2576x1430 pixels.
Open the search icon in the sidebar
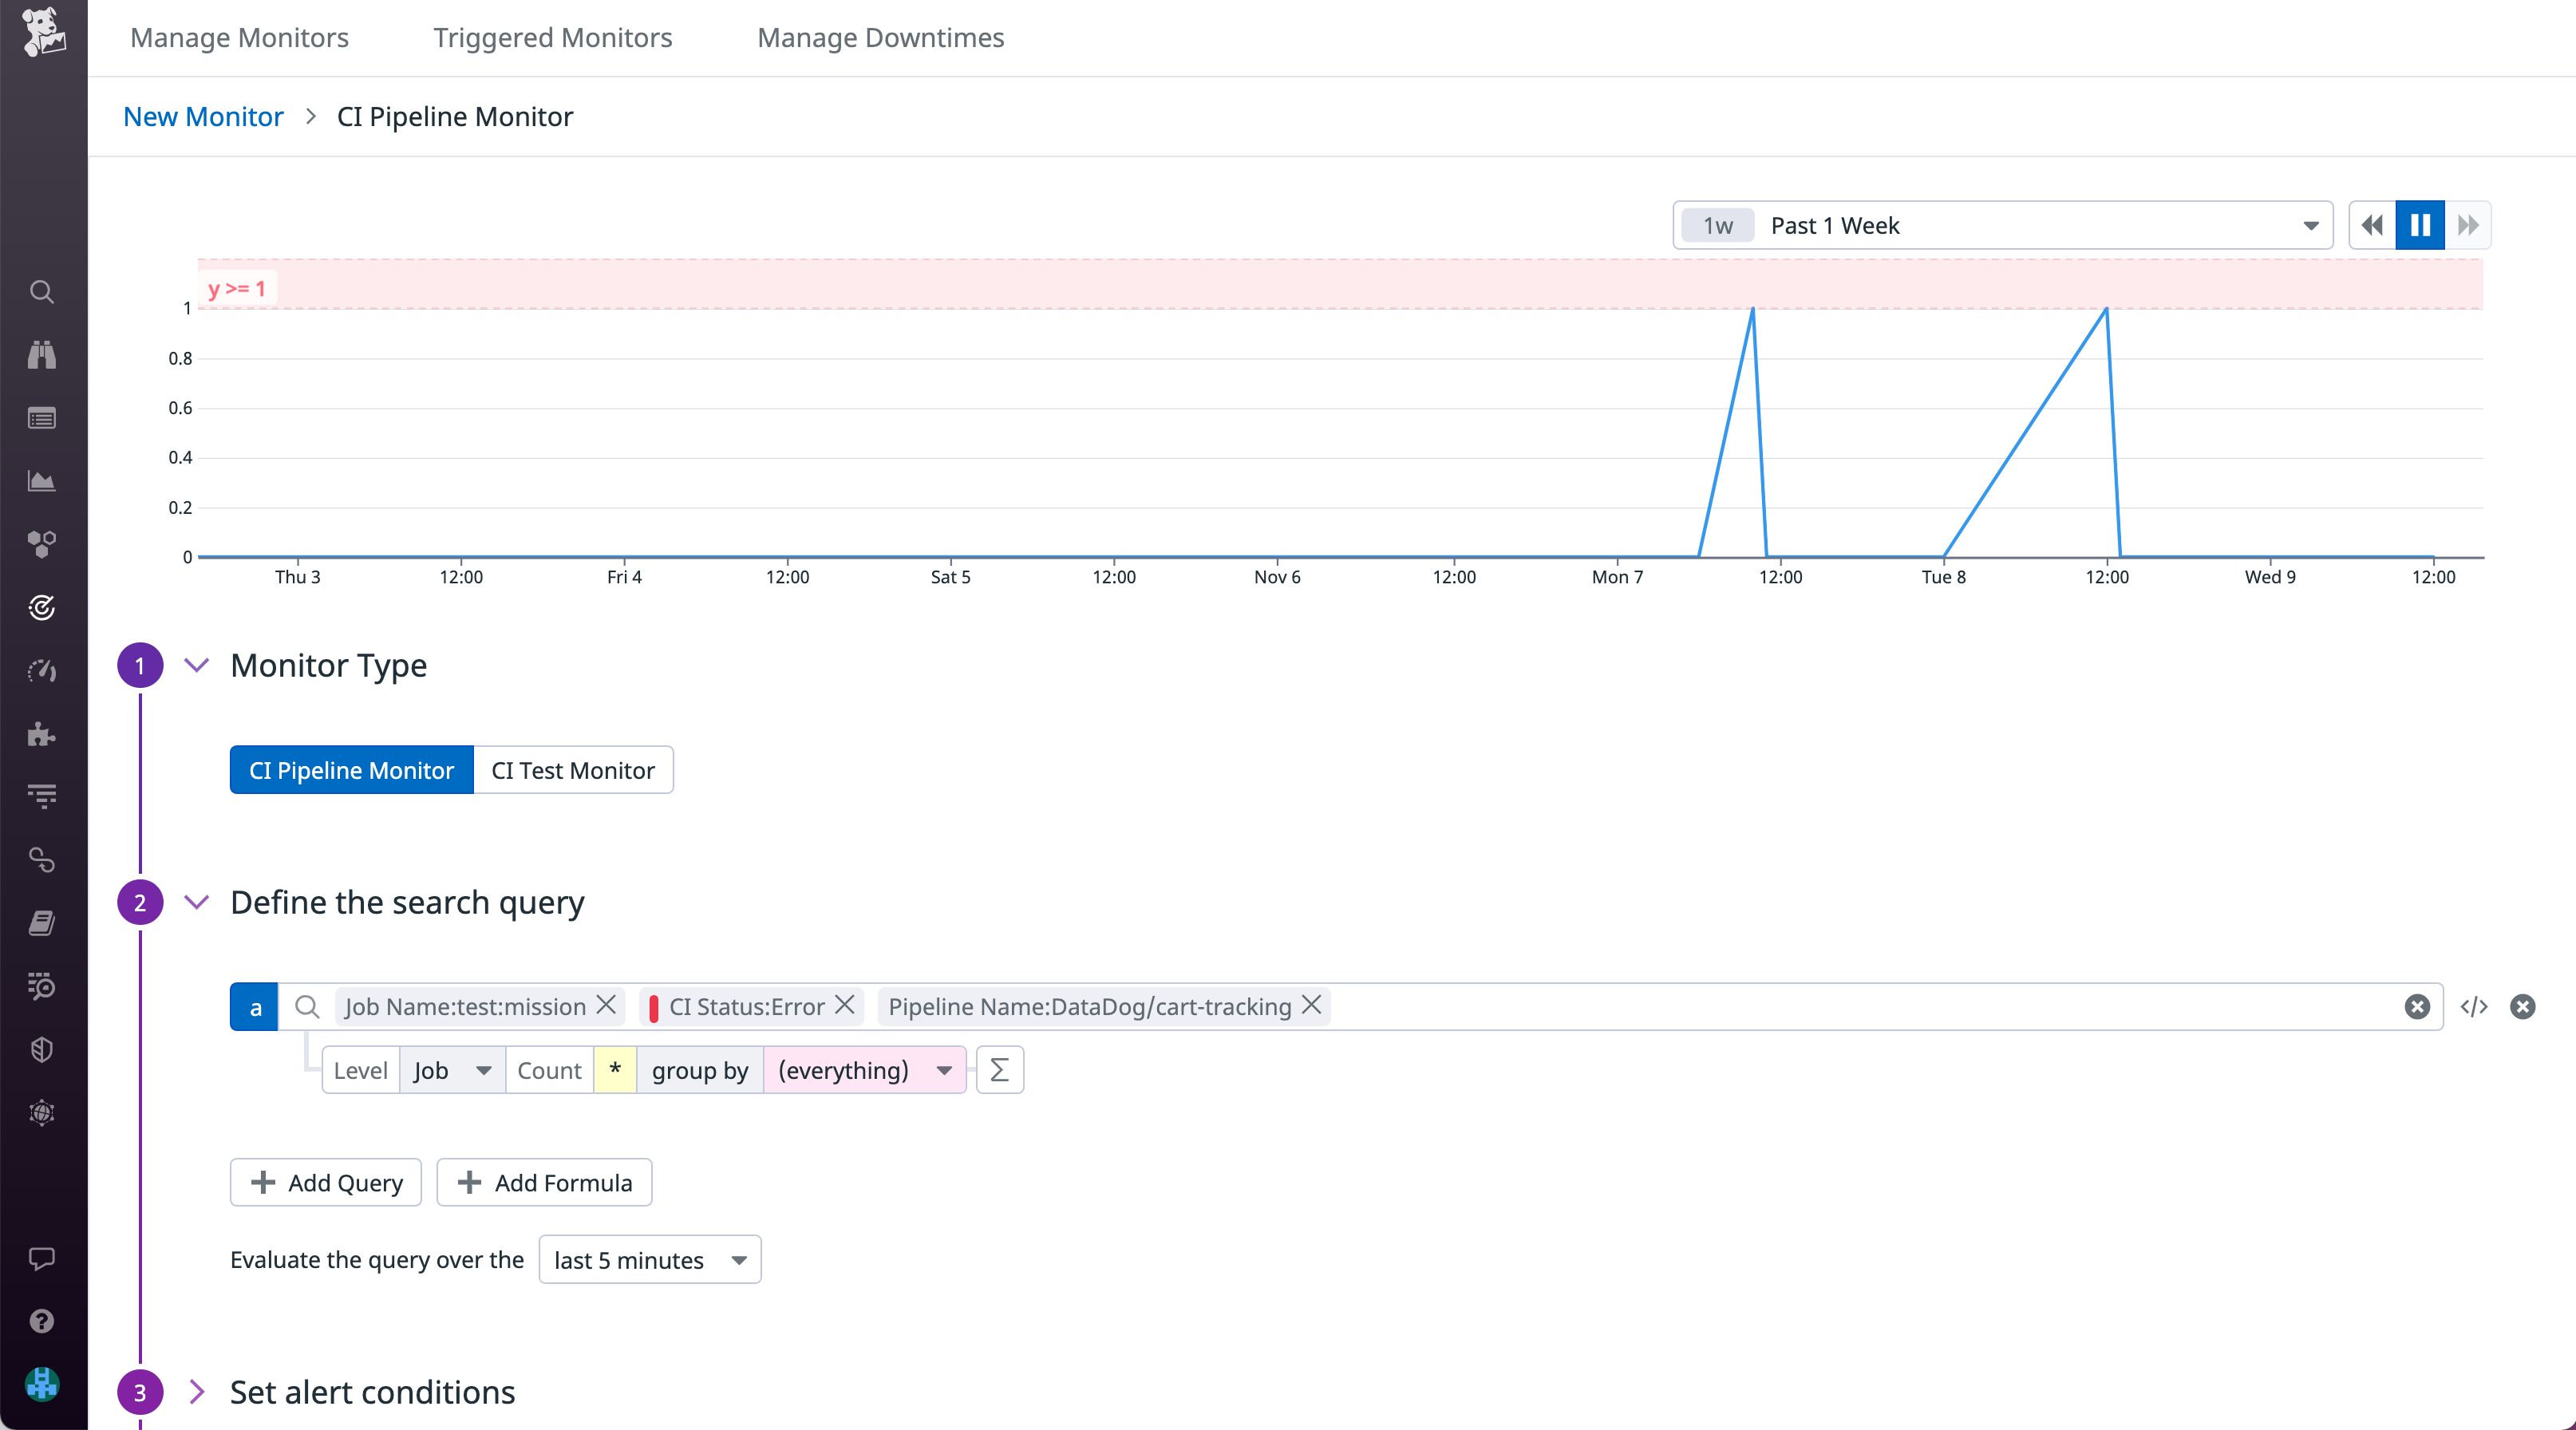pyautogui.click(x=41, y=291)
